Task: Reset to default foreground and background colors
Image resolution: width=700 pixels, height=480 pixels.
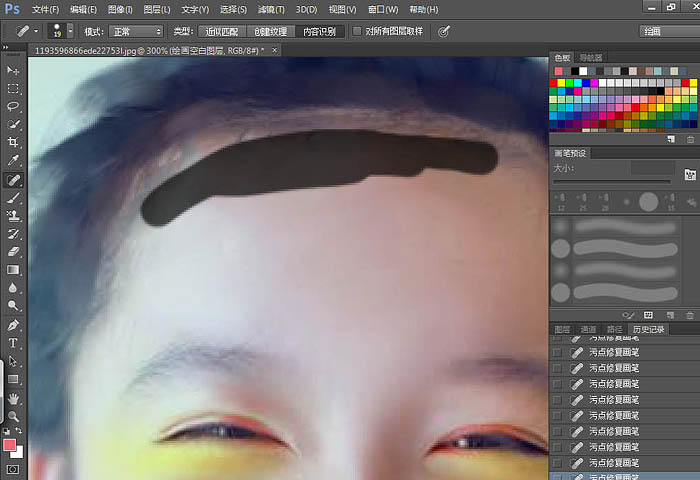Action: pos(6,431)
